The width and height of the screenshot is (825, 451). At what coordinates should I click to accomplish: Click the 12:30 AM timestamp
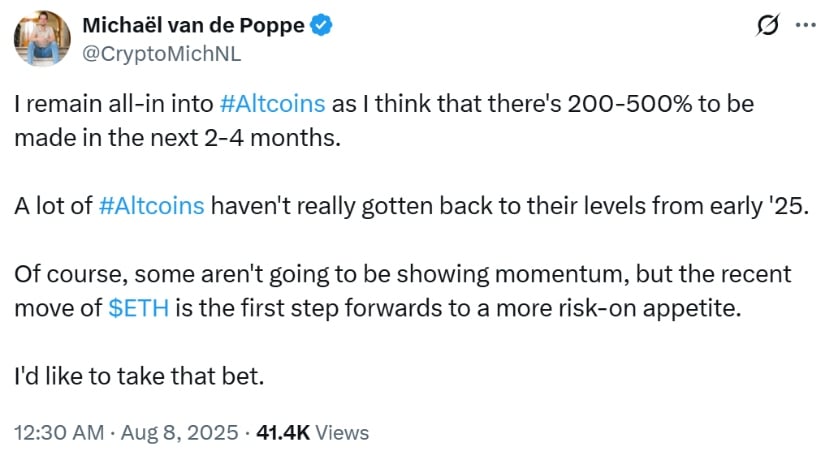tap(59, 433)
